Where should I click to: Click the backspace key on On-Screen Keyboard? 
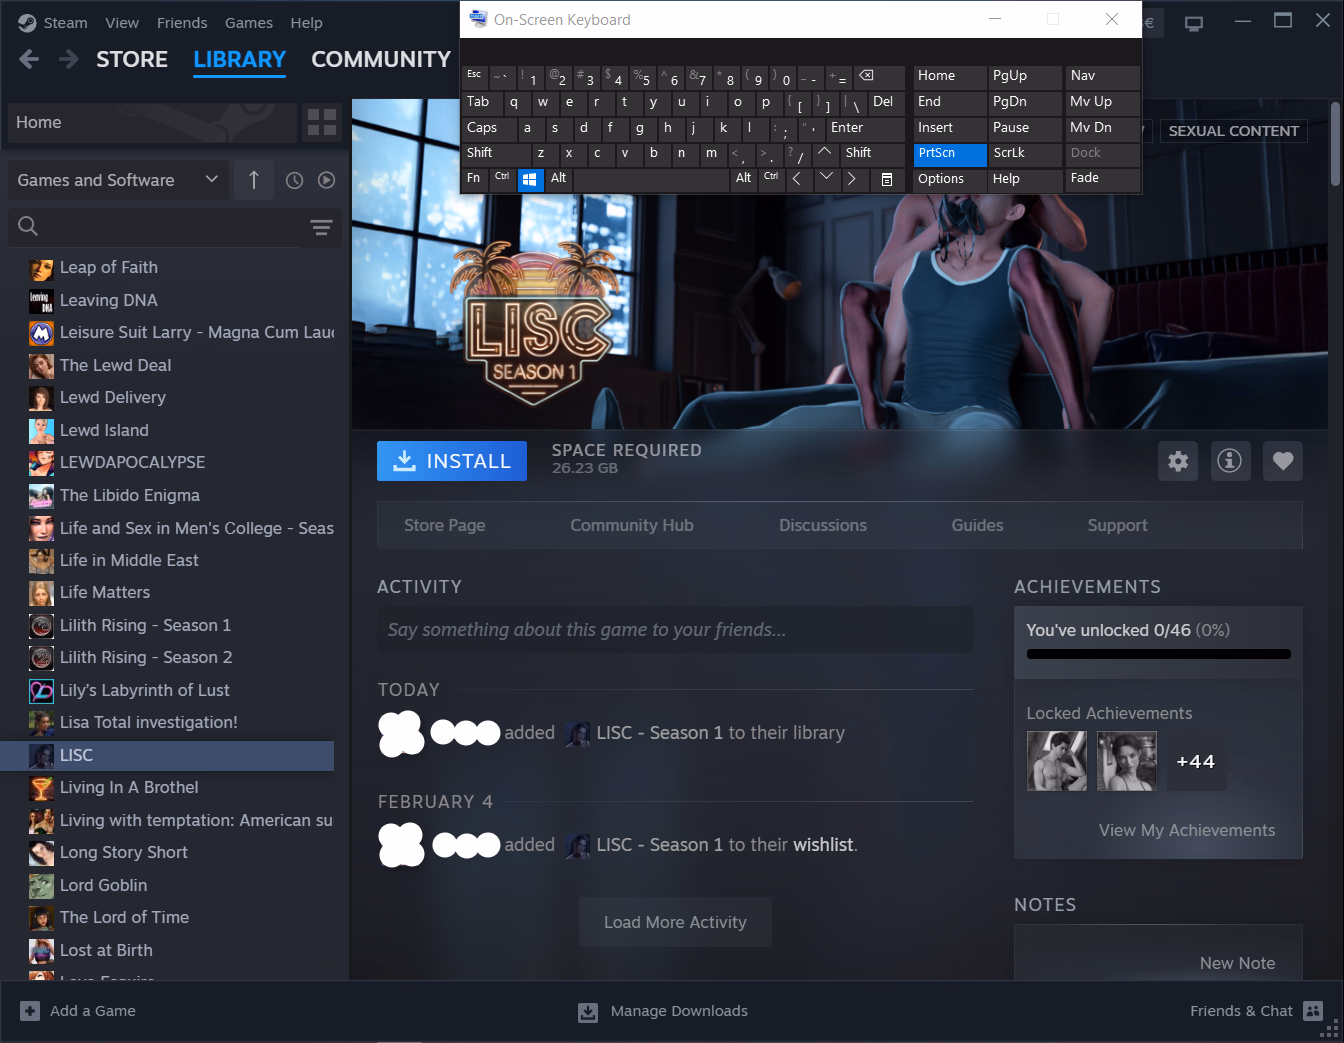(x=879, y=77)
